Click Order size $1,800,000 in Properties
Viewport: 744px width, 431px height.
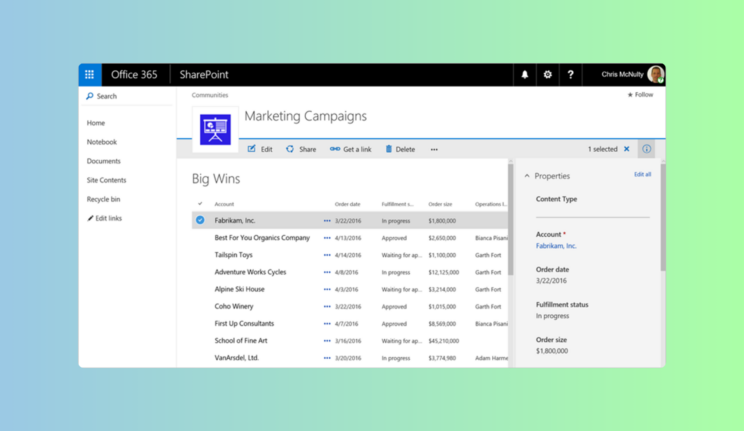point(552,351)
